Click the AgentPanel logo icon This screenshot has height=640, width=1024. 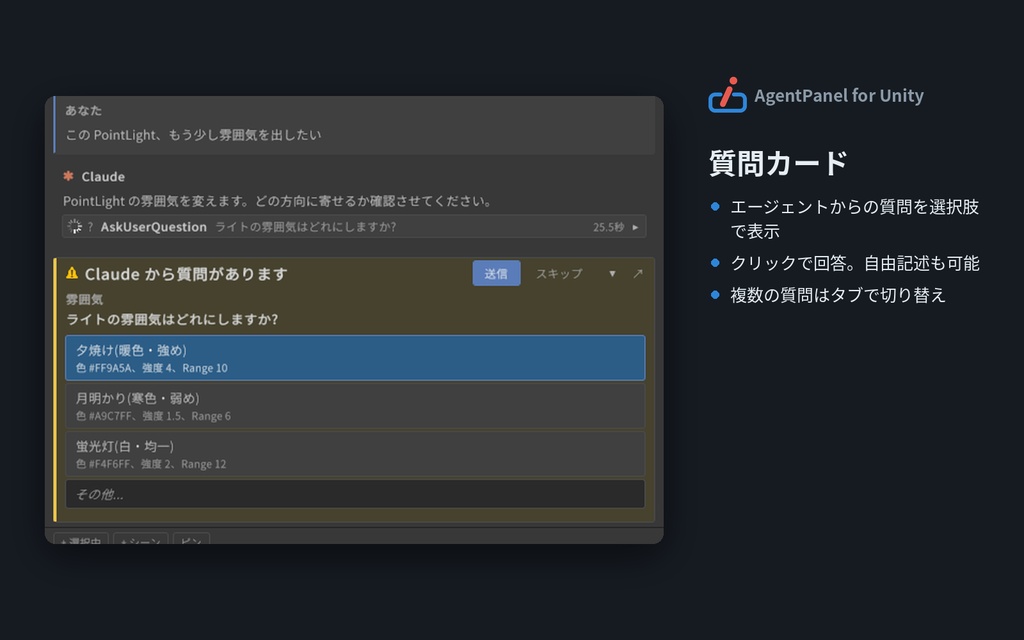[x=728, y=95]
